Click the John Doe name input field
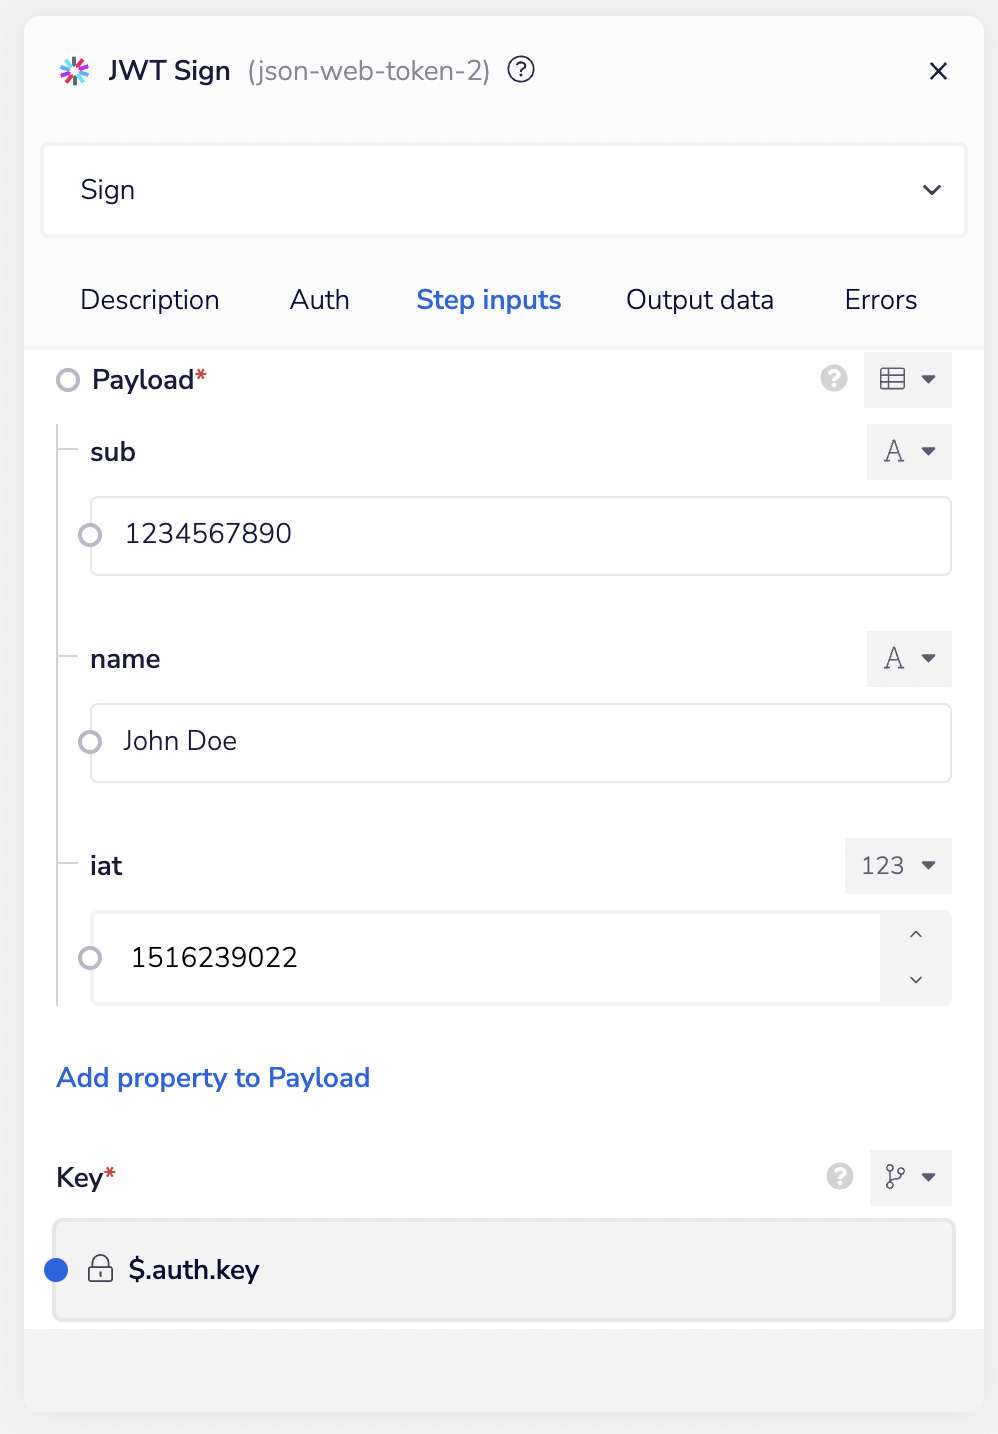The width and height of the screenshot is (998, 1434). (x=520, y=742)
